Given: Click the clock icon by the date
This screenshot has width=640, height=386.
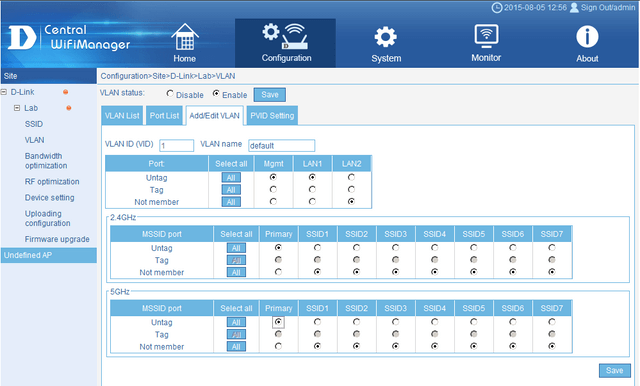Looking at the screenshot, I should pos(496,7).
